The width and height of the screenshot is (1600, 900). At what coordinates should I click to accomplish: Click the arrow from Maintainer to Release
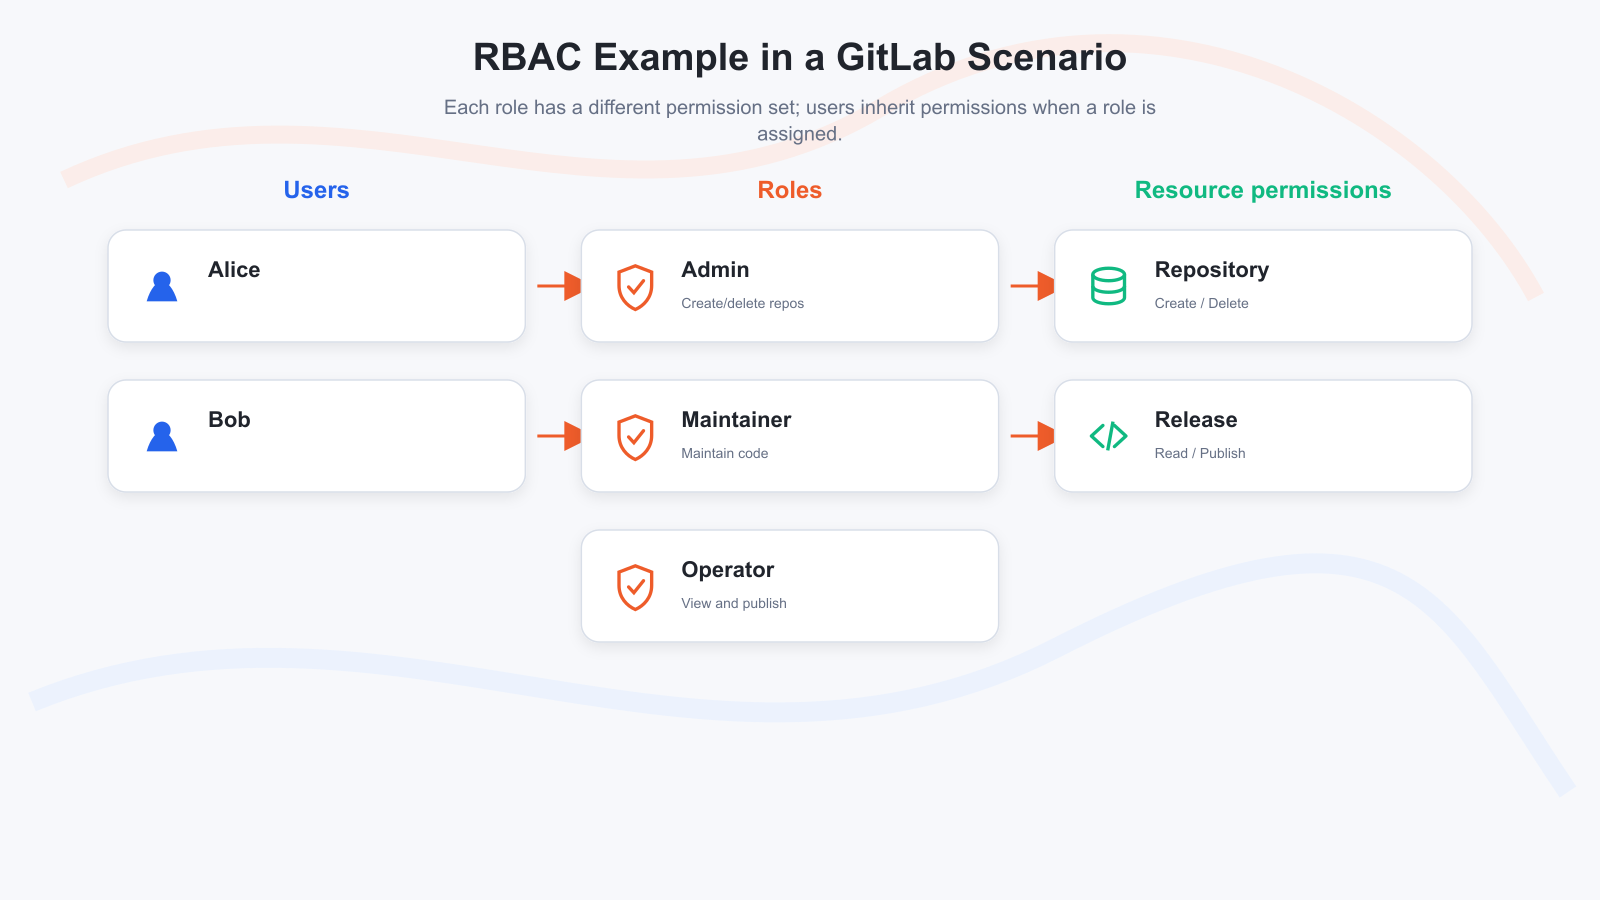1032,436
